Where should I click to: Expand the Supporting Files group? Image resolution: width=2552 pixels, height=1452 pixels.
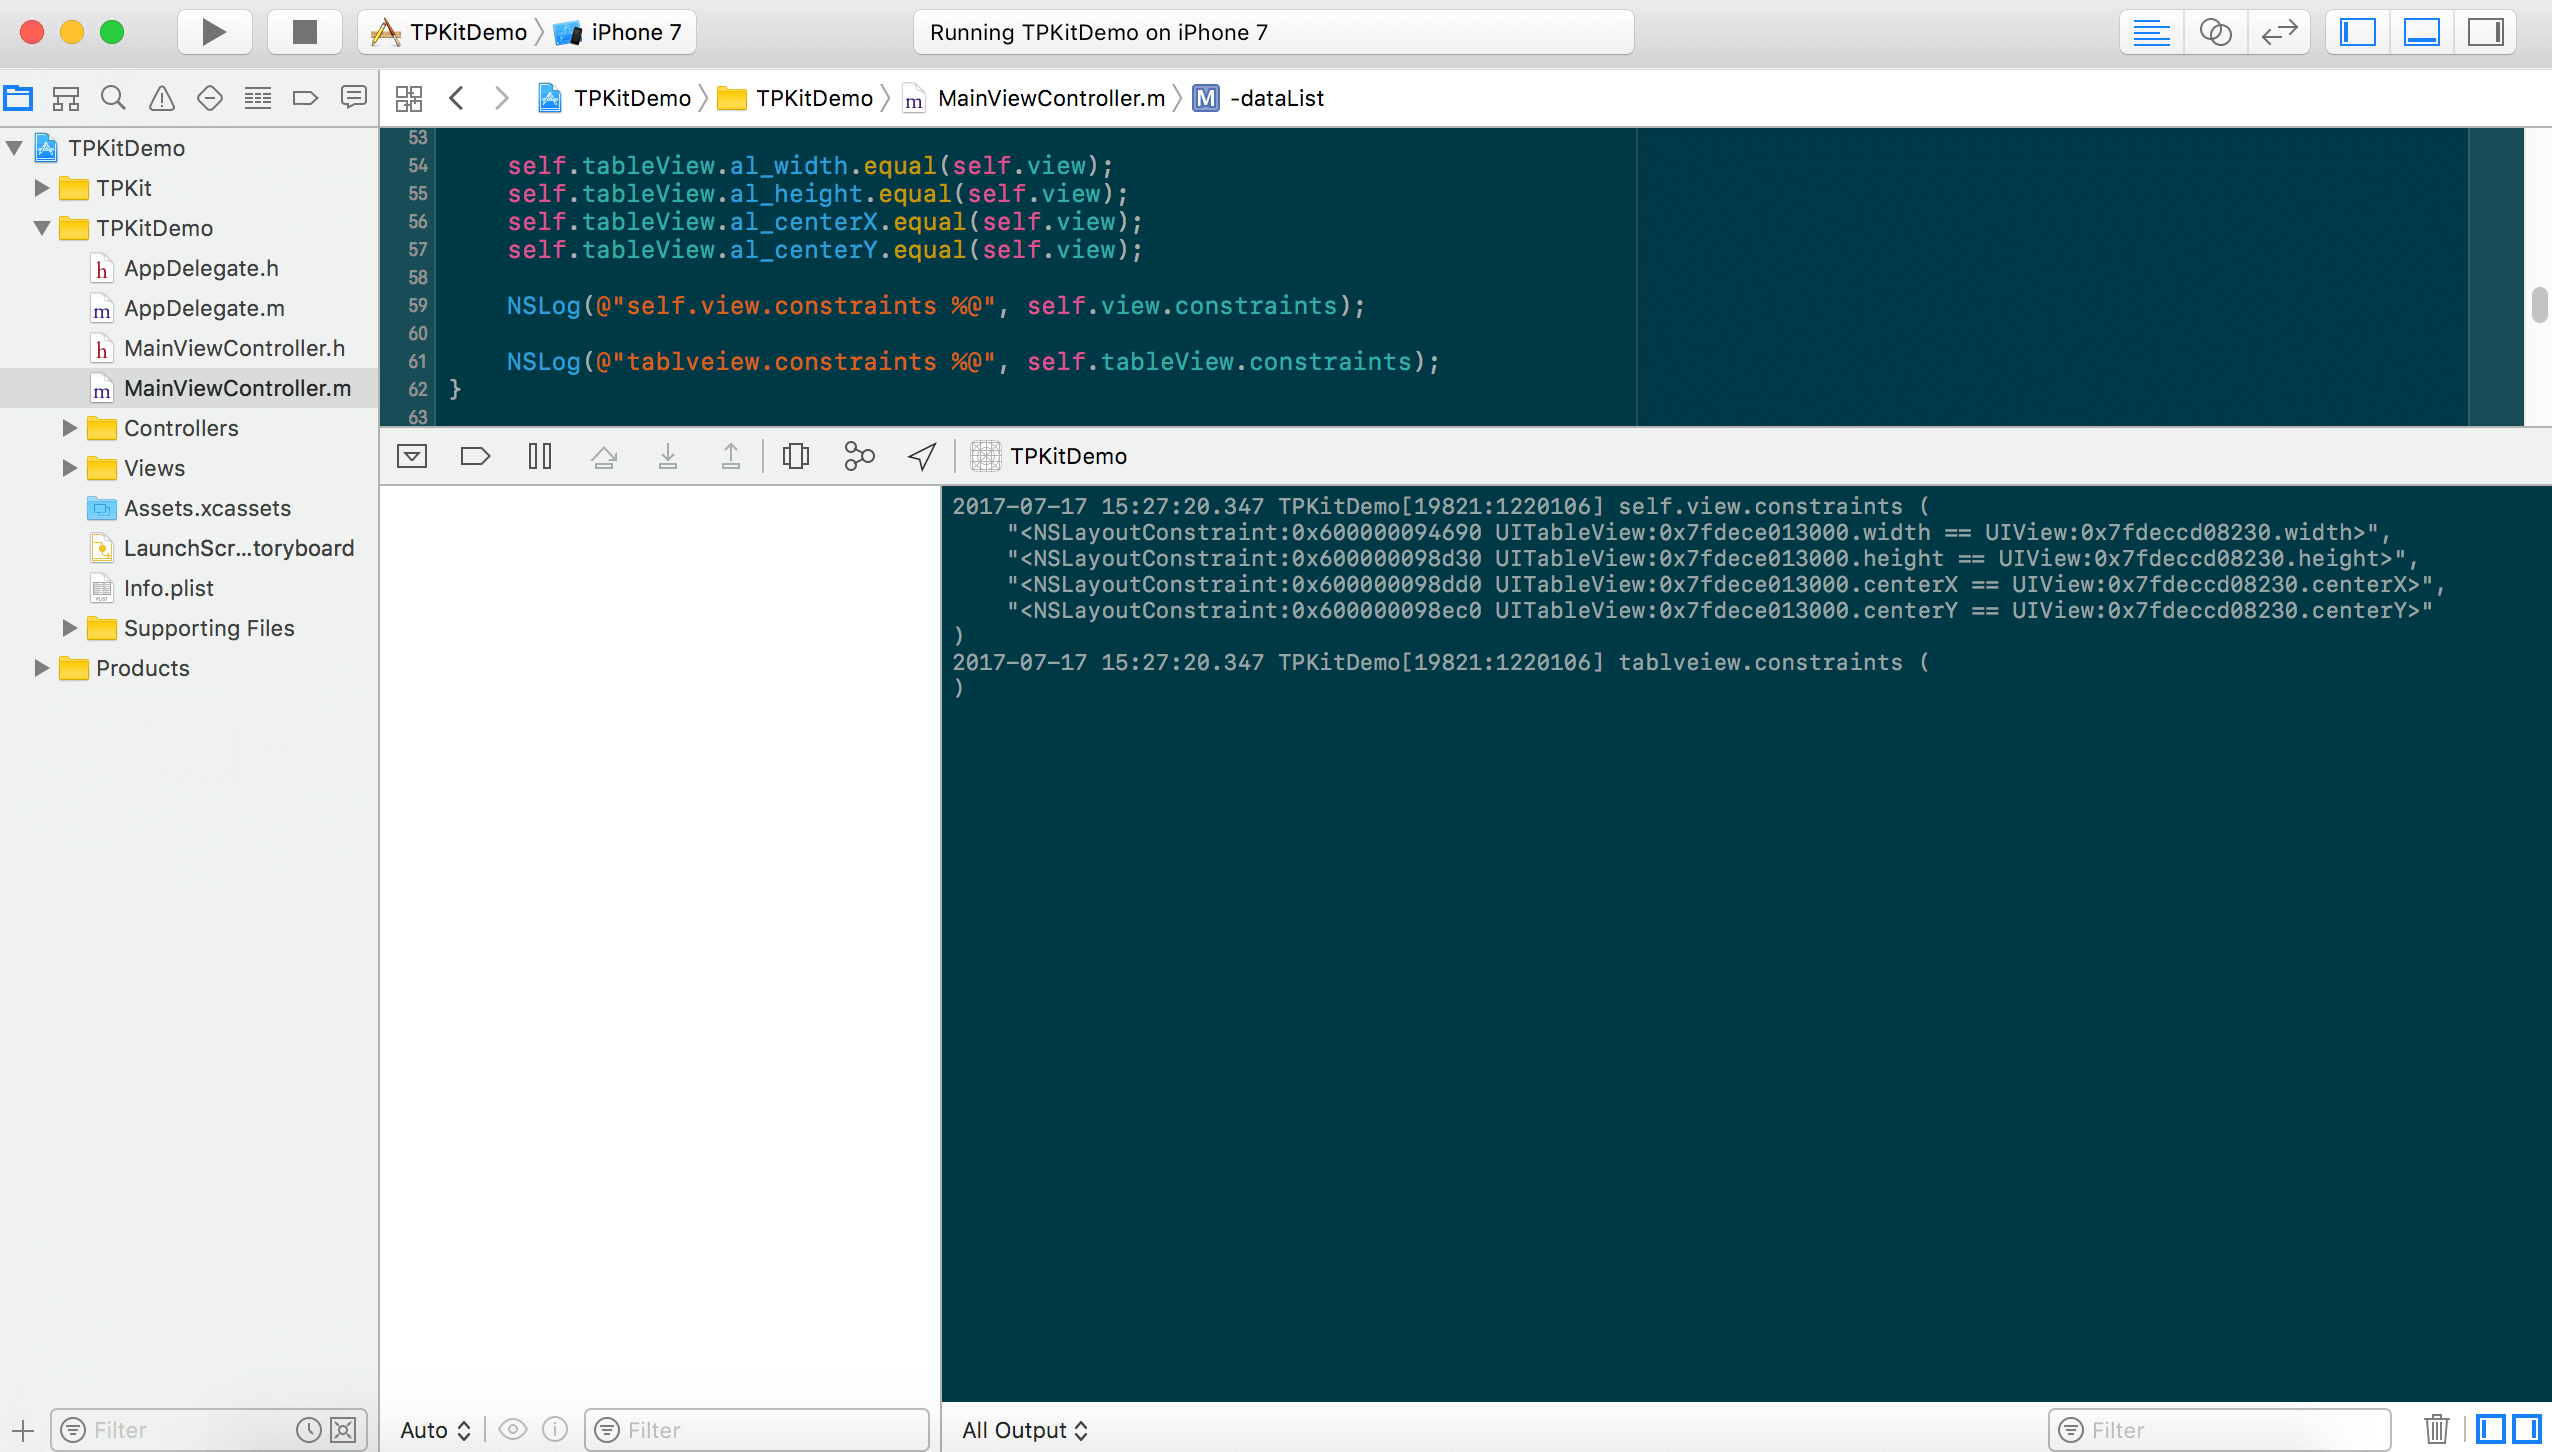tap(69, 628)
